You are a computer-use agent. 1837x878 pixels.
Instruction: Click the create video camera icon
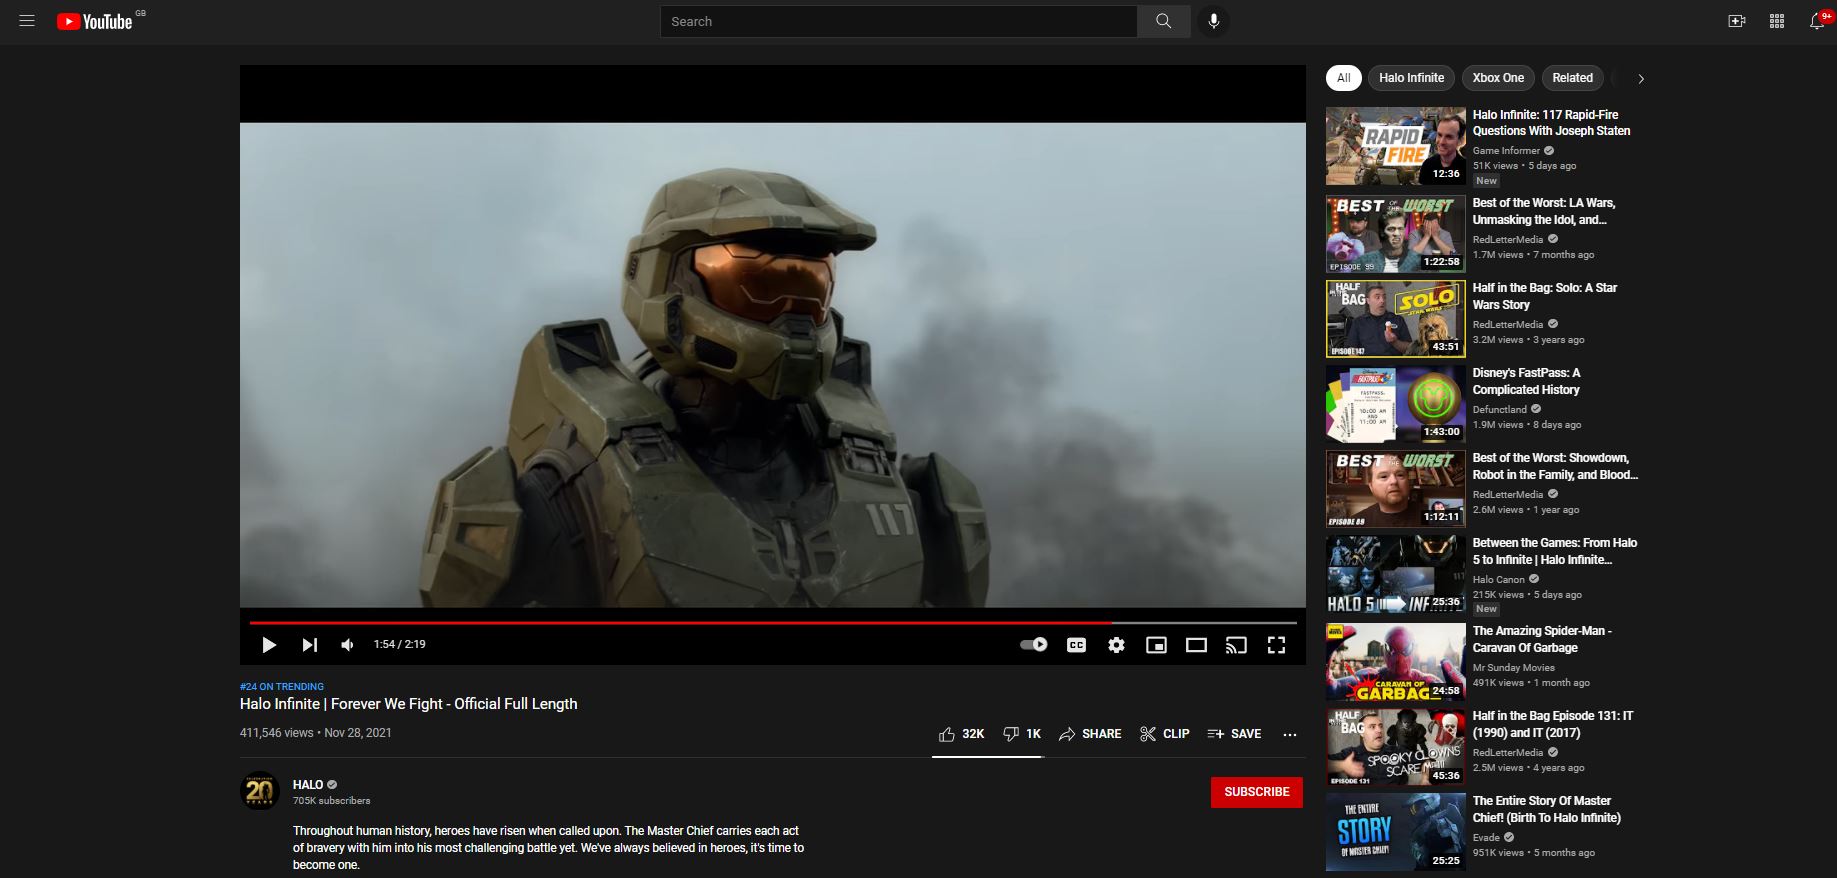tap(1737, 21)
